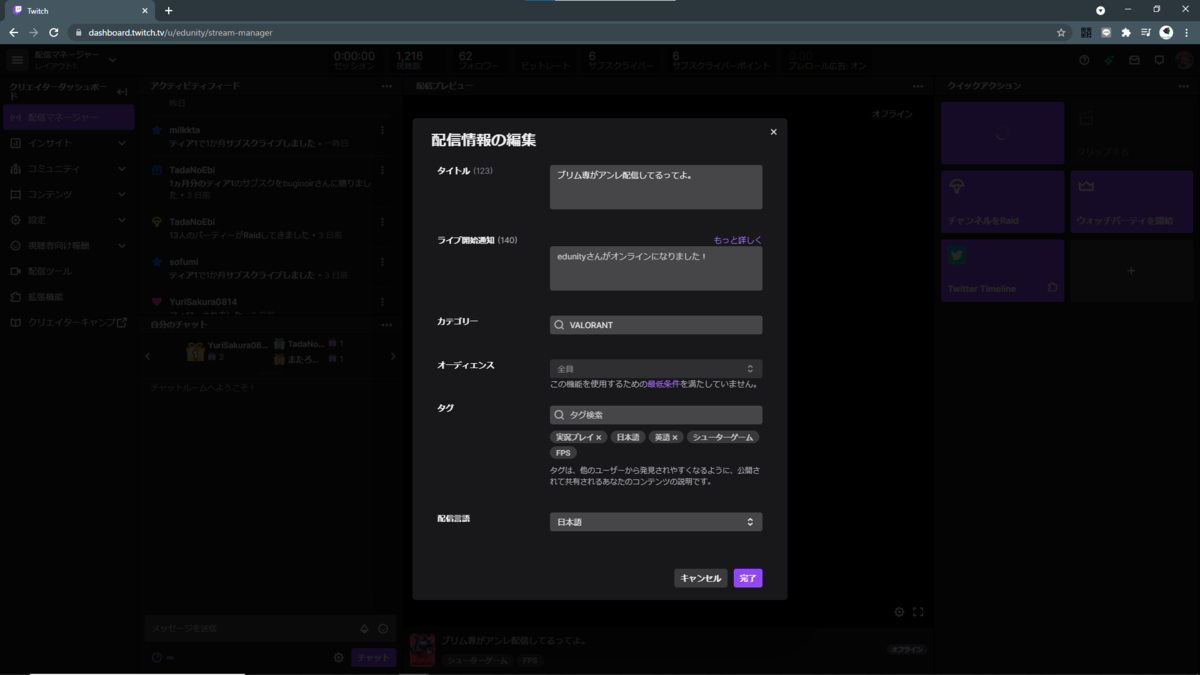Viewport: 1200px width, 675px height.
Task: Open the 最低条件 link
Action: (665, 384)
